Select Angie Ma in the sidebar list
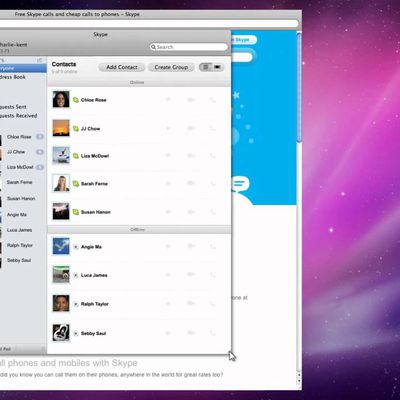 pyautogui.click(x=17, y=215)
